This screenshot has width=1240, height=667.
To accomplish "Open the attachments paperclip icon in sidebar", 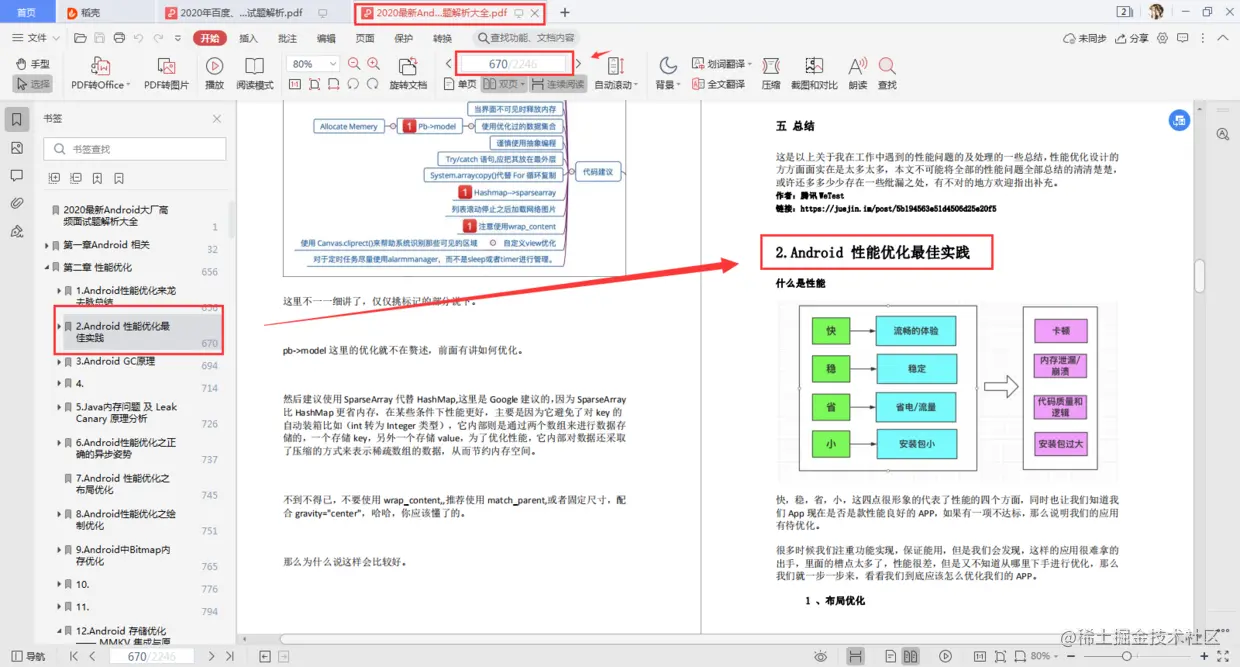I will [x=17, y=204].
